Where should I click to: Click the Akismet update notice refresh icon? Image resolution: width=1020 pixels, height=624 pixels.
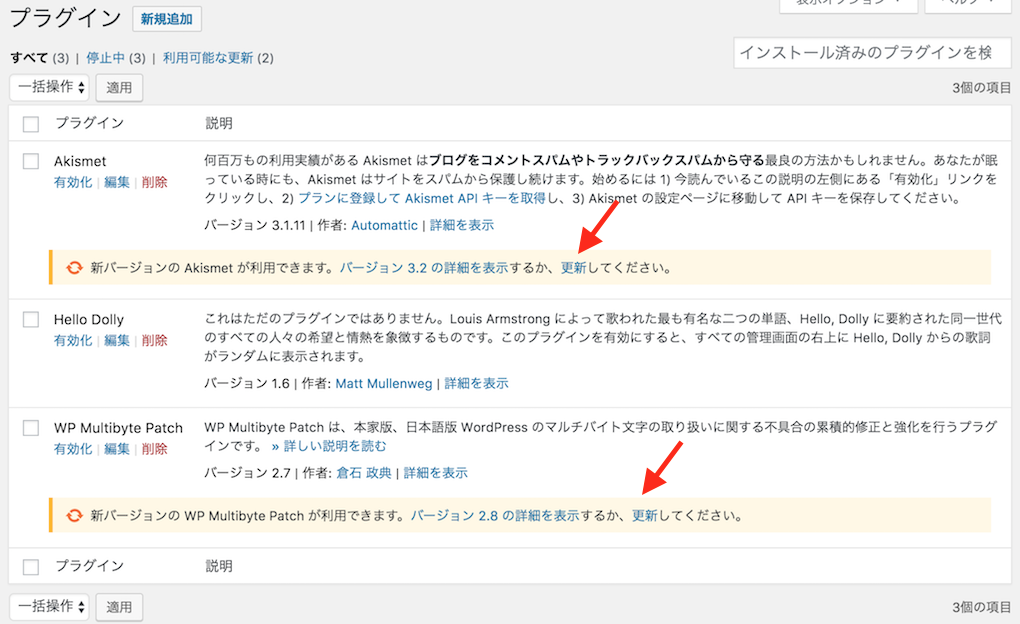74,268
